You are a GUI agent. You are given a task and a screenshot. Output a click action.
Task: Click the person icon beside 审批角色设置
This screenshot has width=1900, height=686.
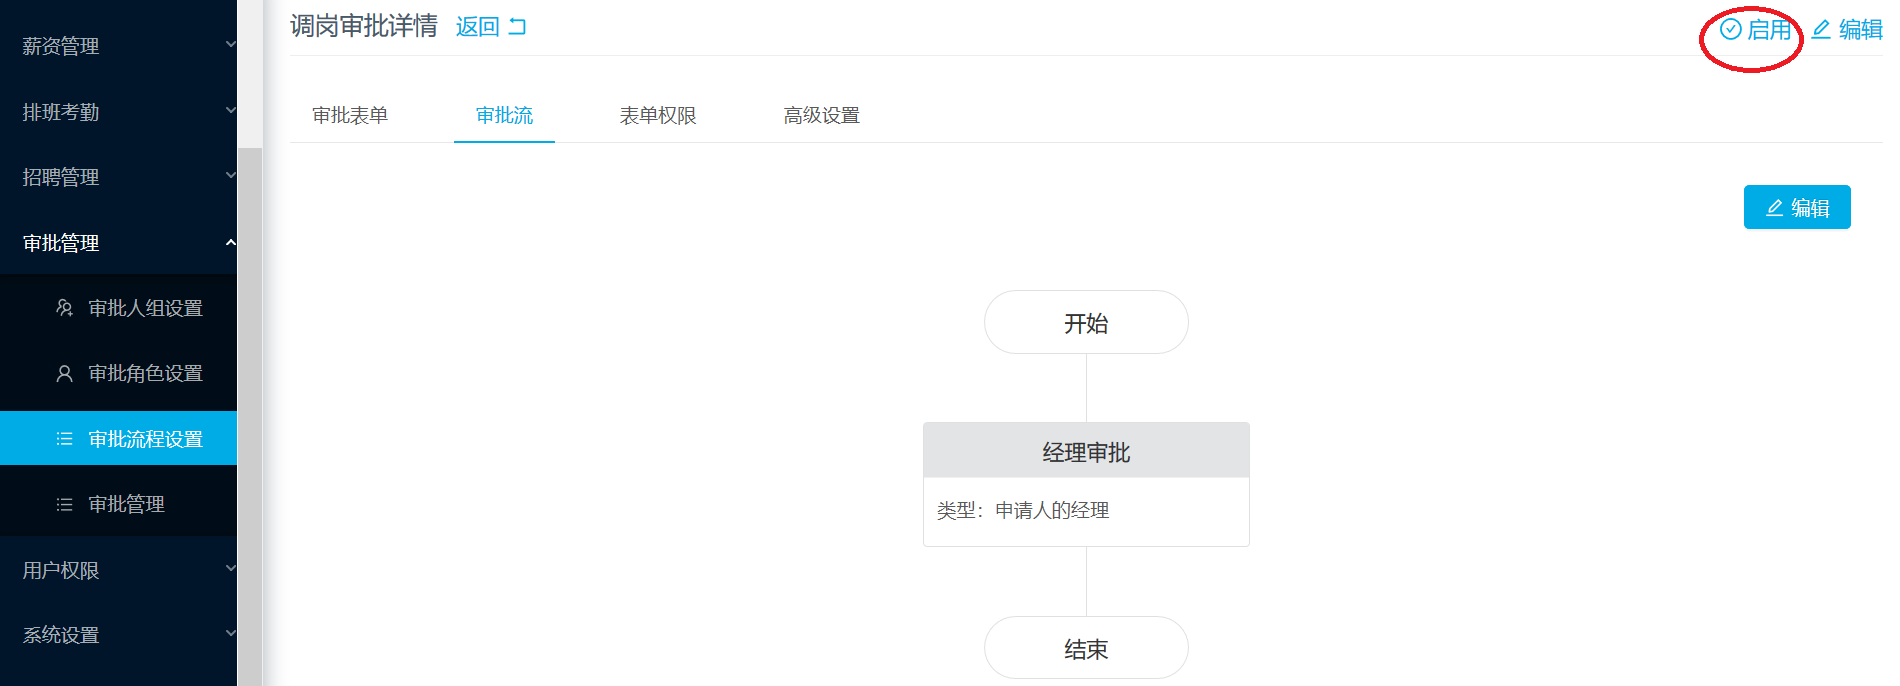(x=65, y=373)
